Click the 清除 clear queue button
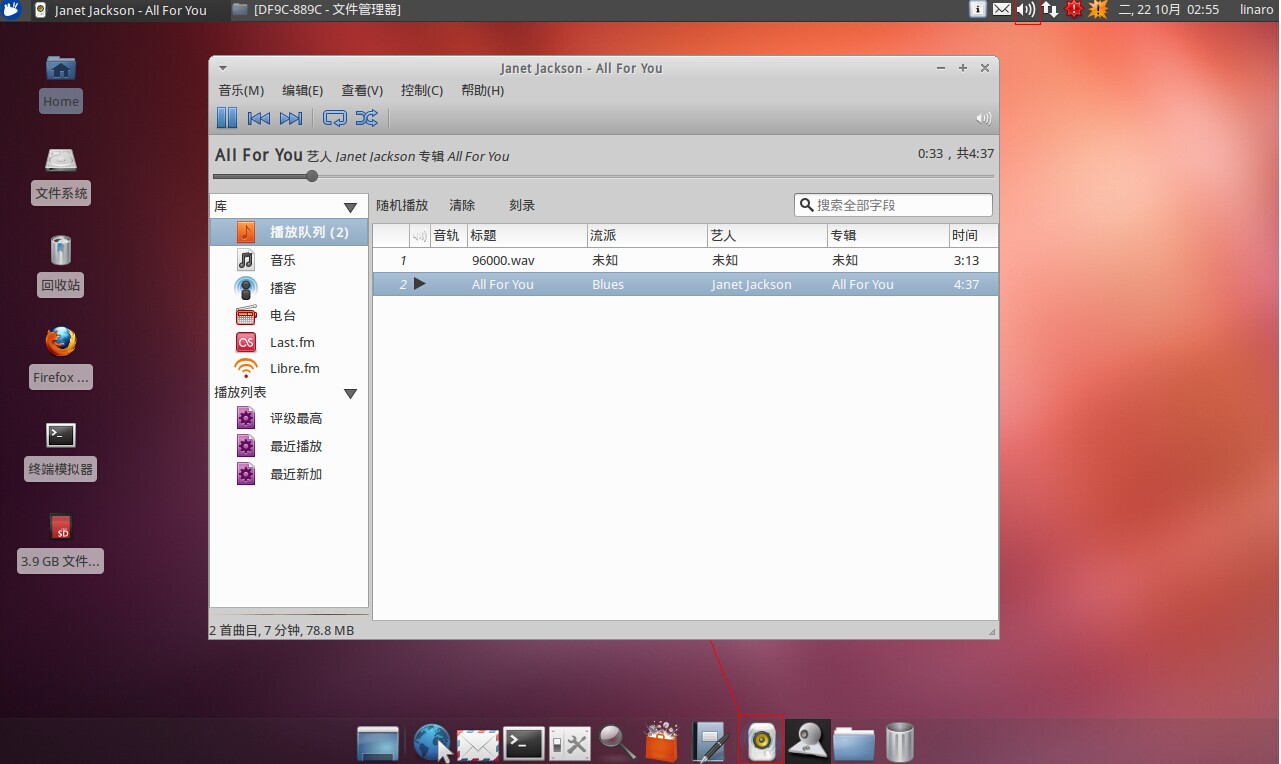This screenshot has width=1281, height=764. (x=462, y=205)
